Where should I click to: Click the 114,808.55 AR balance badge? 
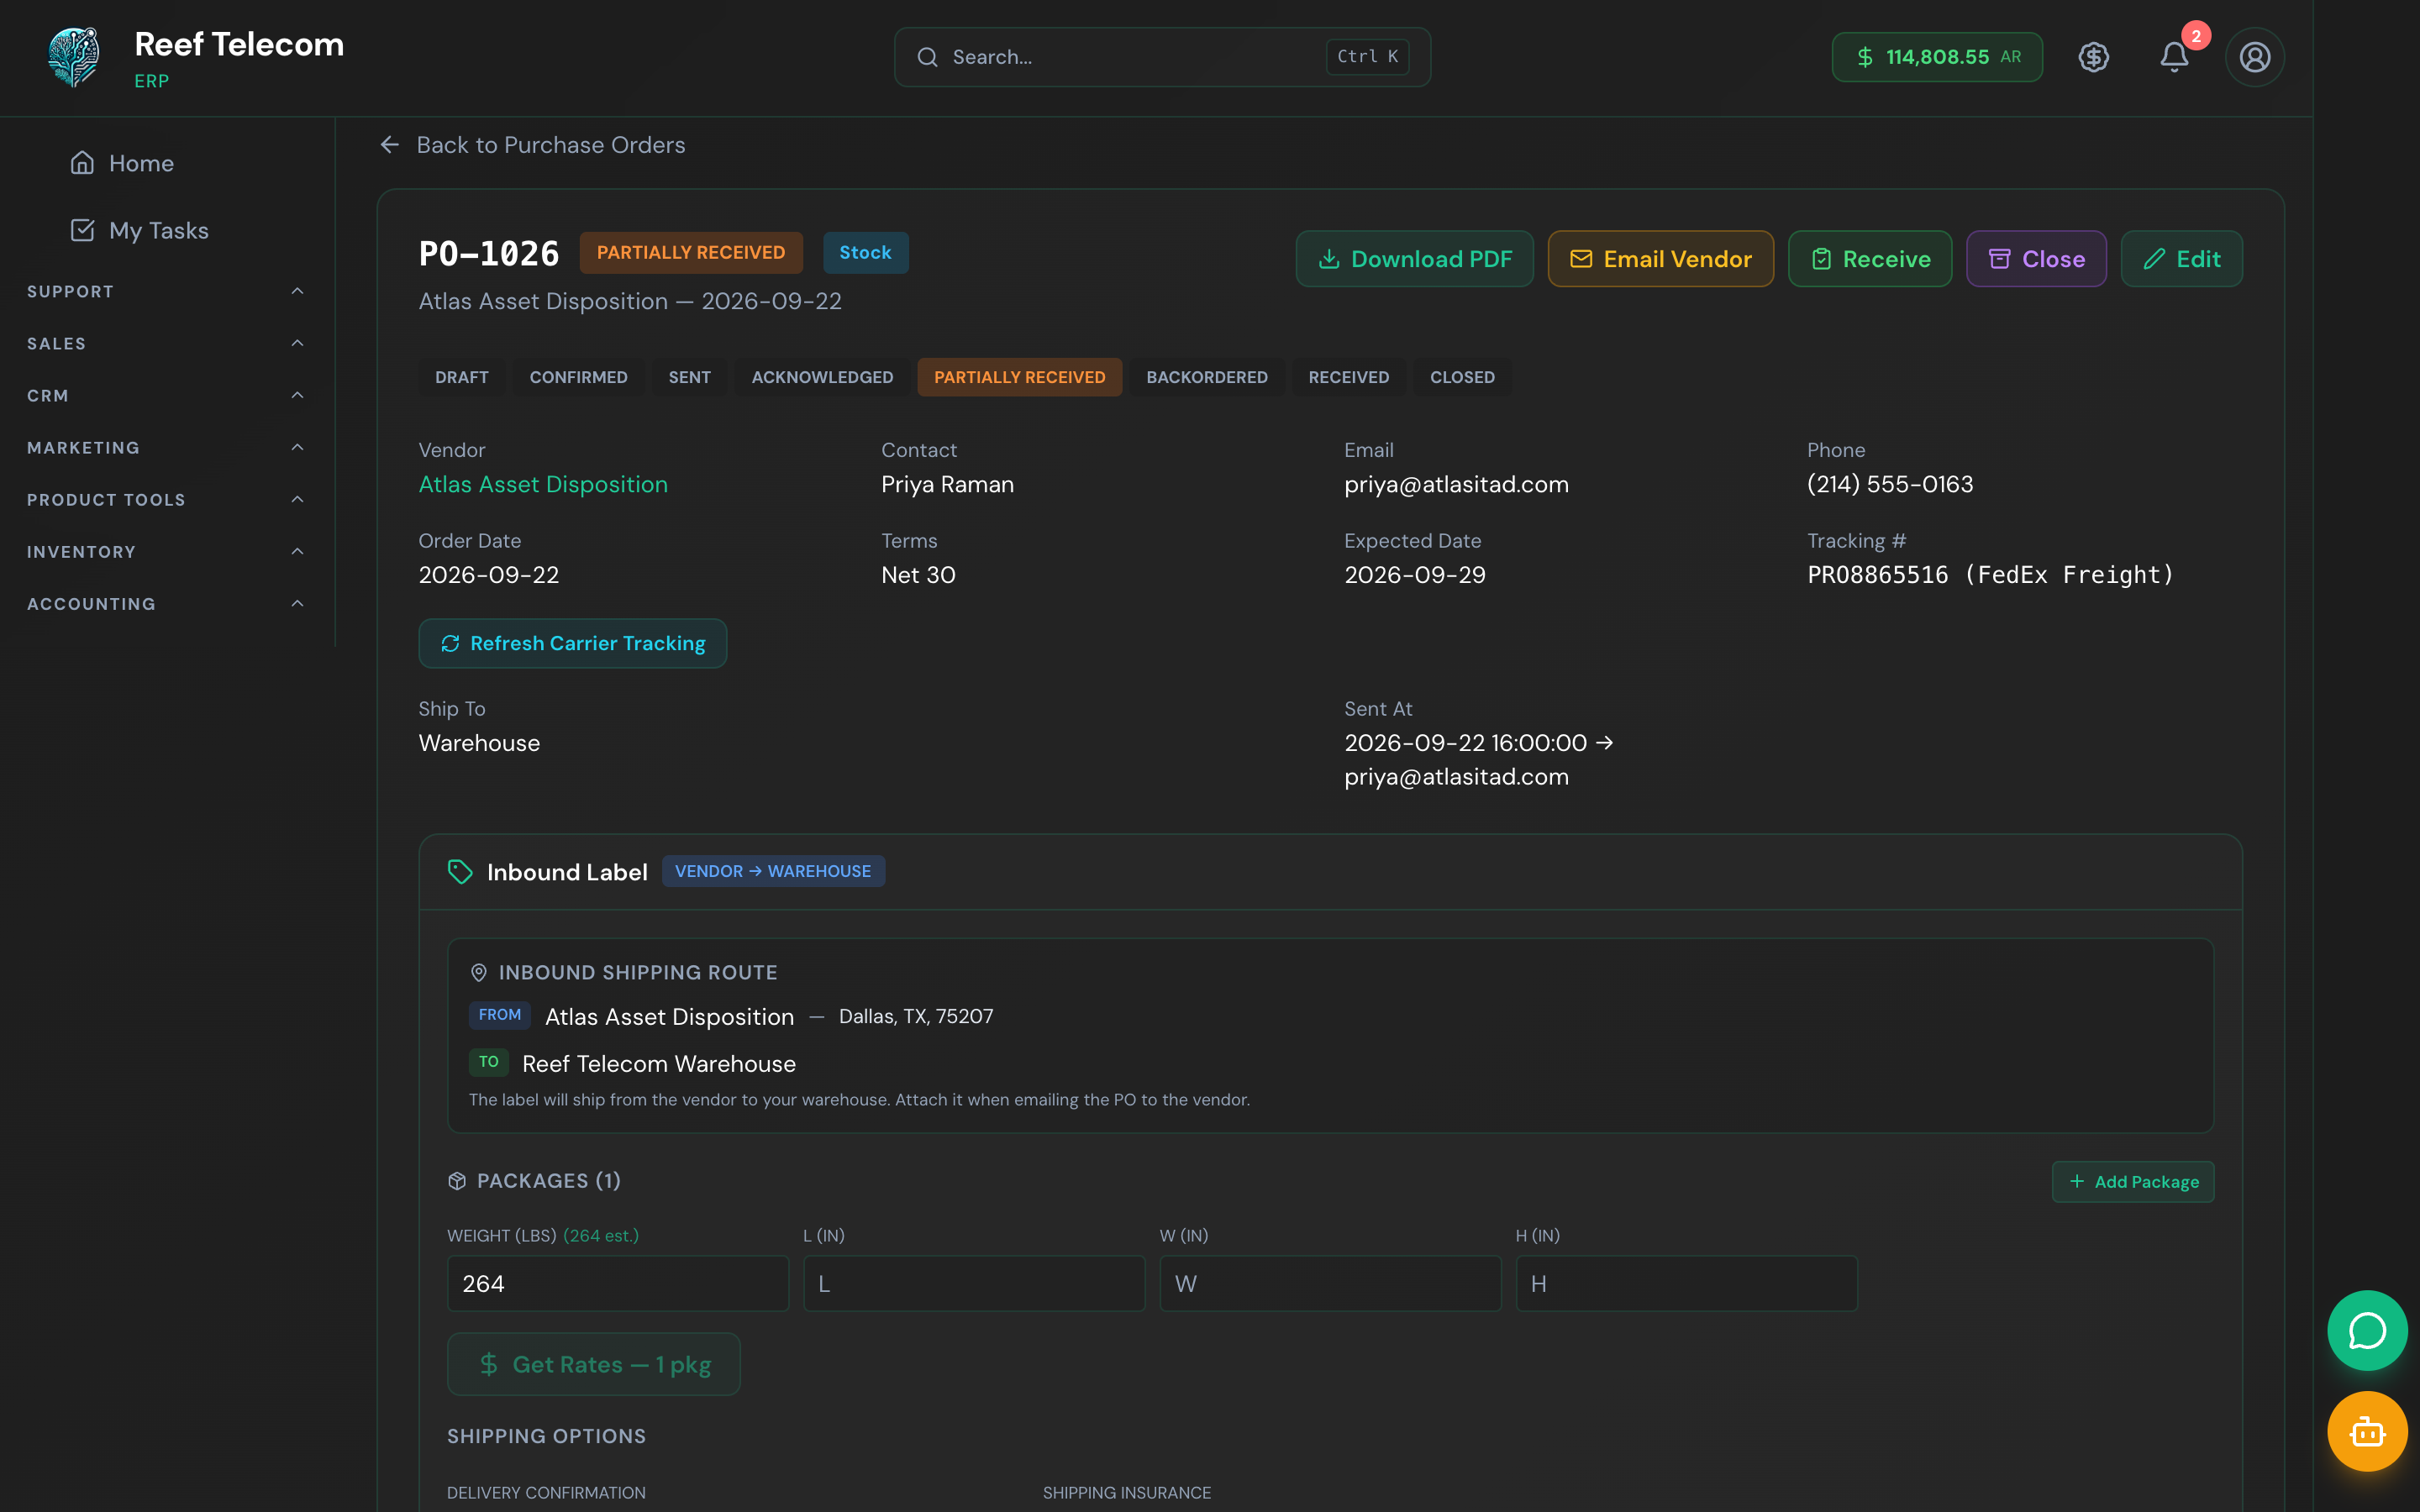point(1937,57)
